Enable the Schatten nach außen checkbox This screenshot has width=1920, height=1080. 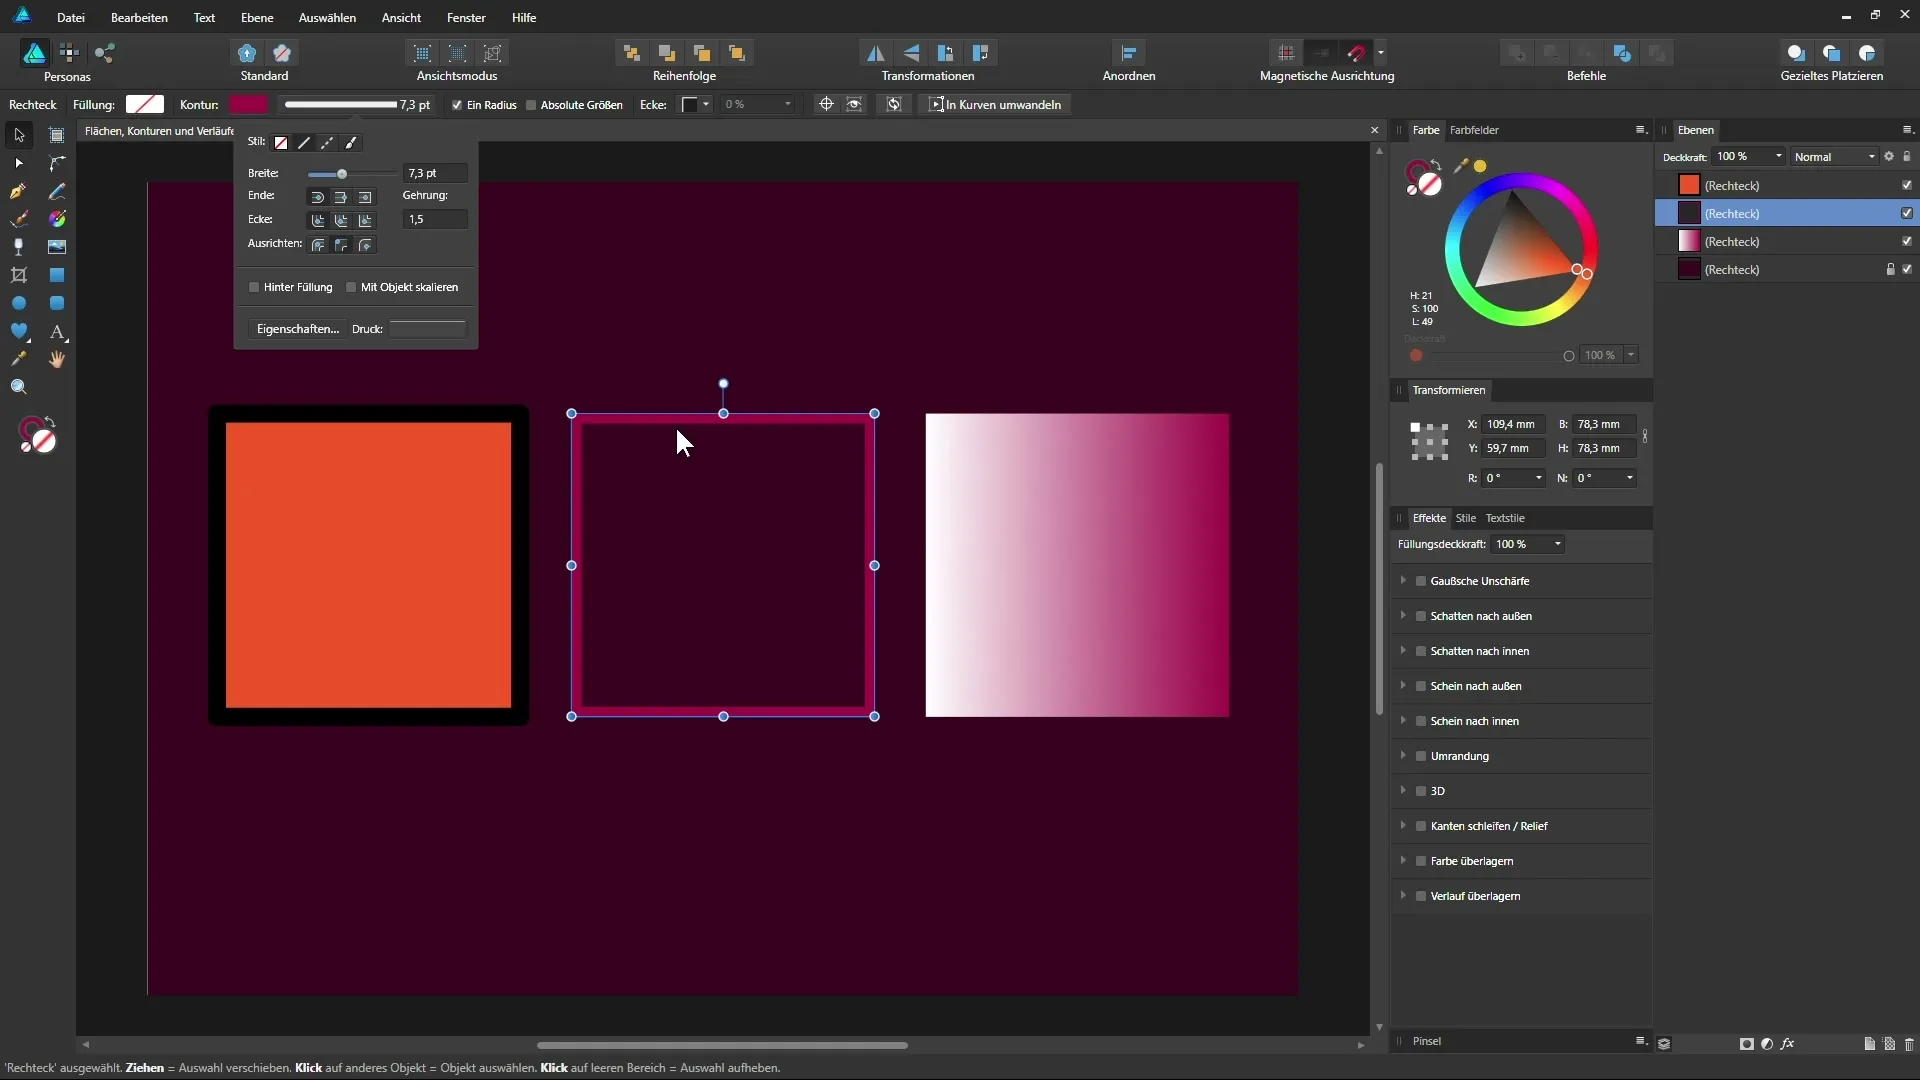point(1421,616)
